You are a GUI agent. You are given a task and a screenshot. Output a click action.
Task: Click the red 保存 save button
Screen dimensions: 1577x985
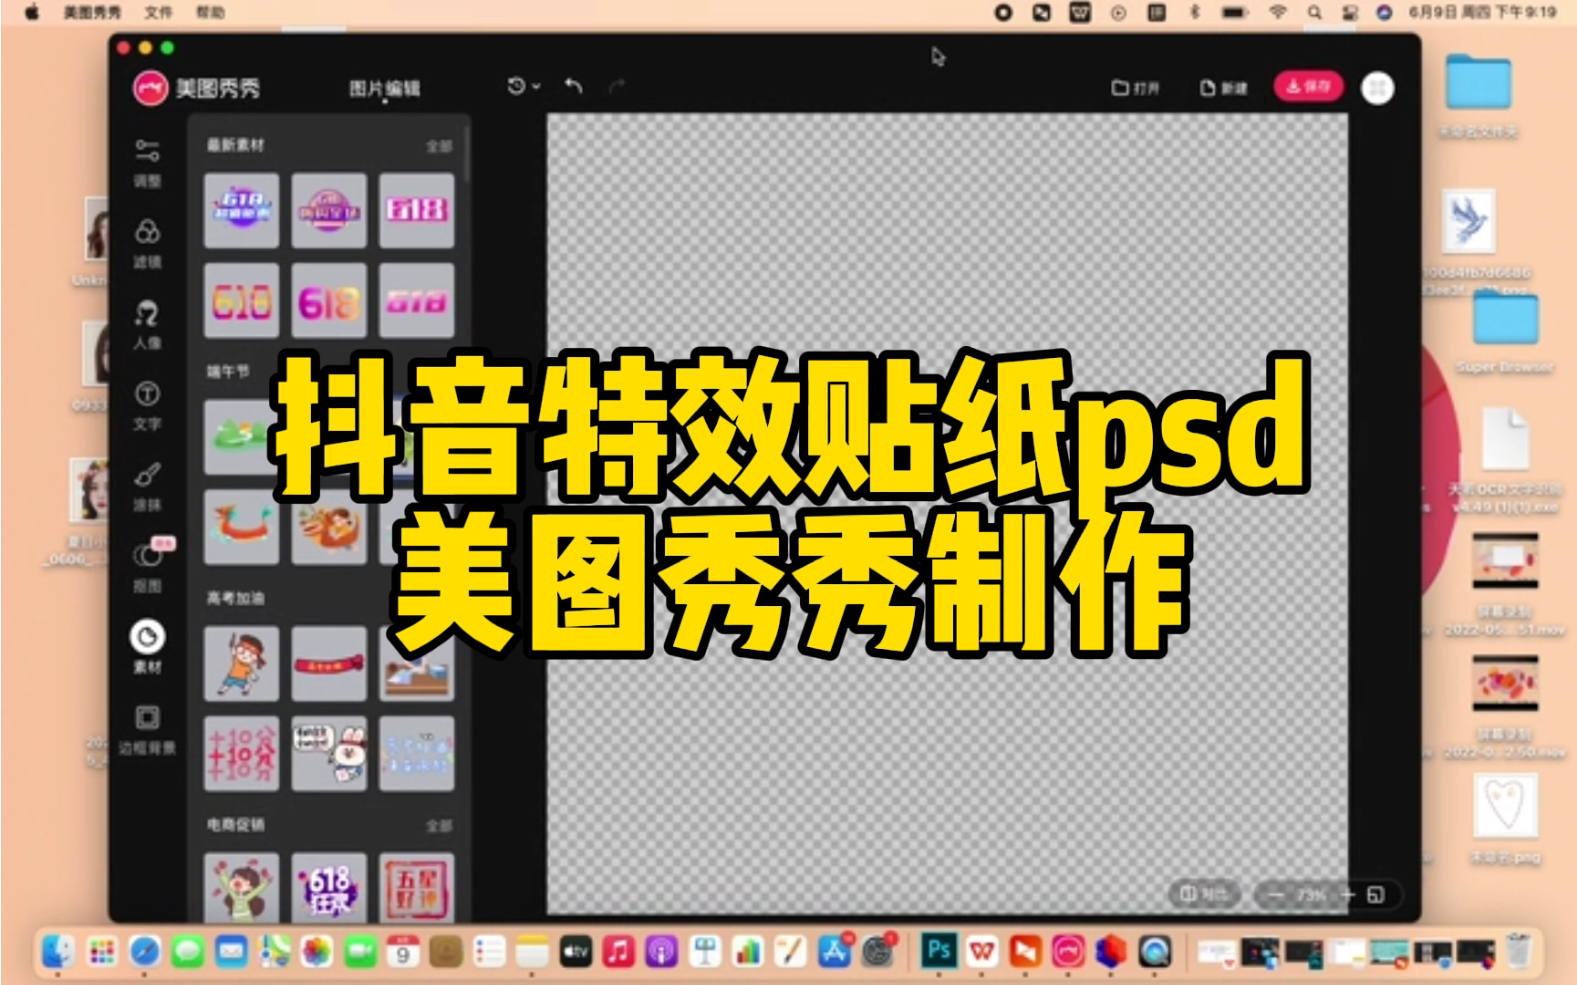tap(1308, 87)
